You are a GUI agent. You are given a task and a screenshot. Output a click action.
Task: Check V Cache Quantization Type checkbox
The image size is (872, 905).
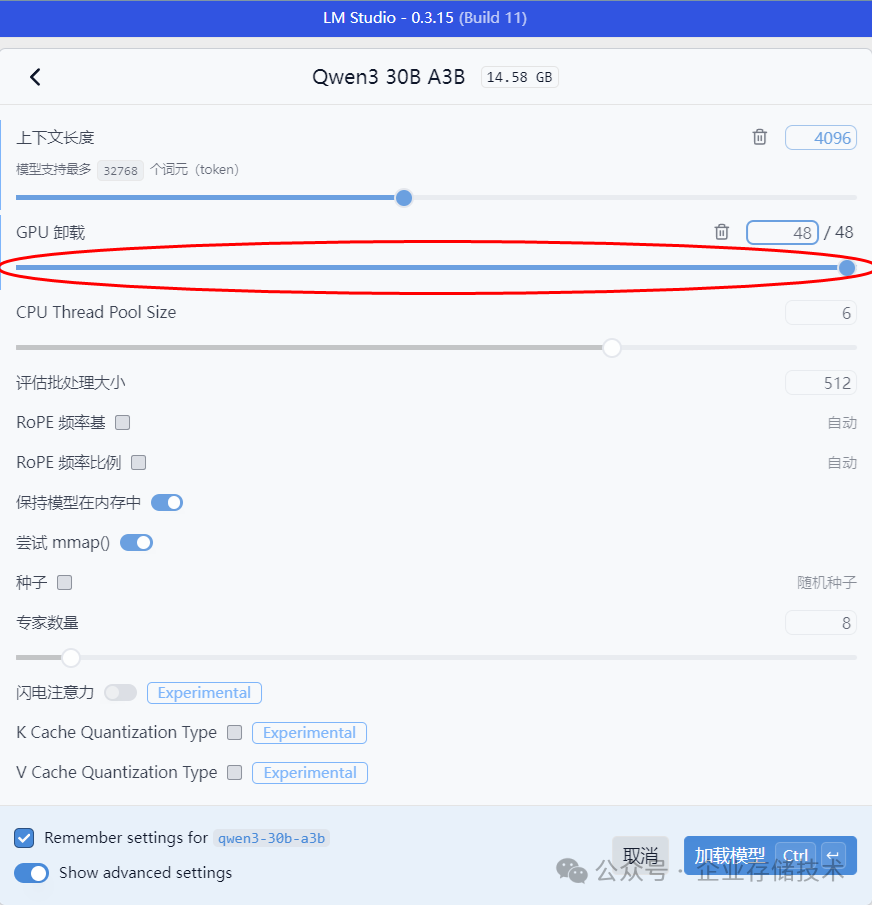[234, 772]
